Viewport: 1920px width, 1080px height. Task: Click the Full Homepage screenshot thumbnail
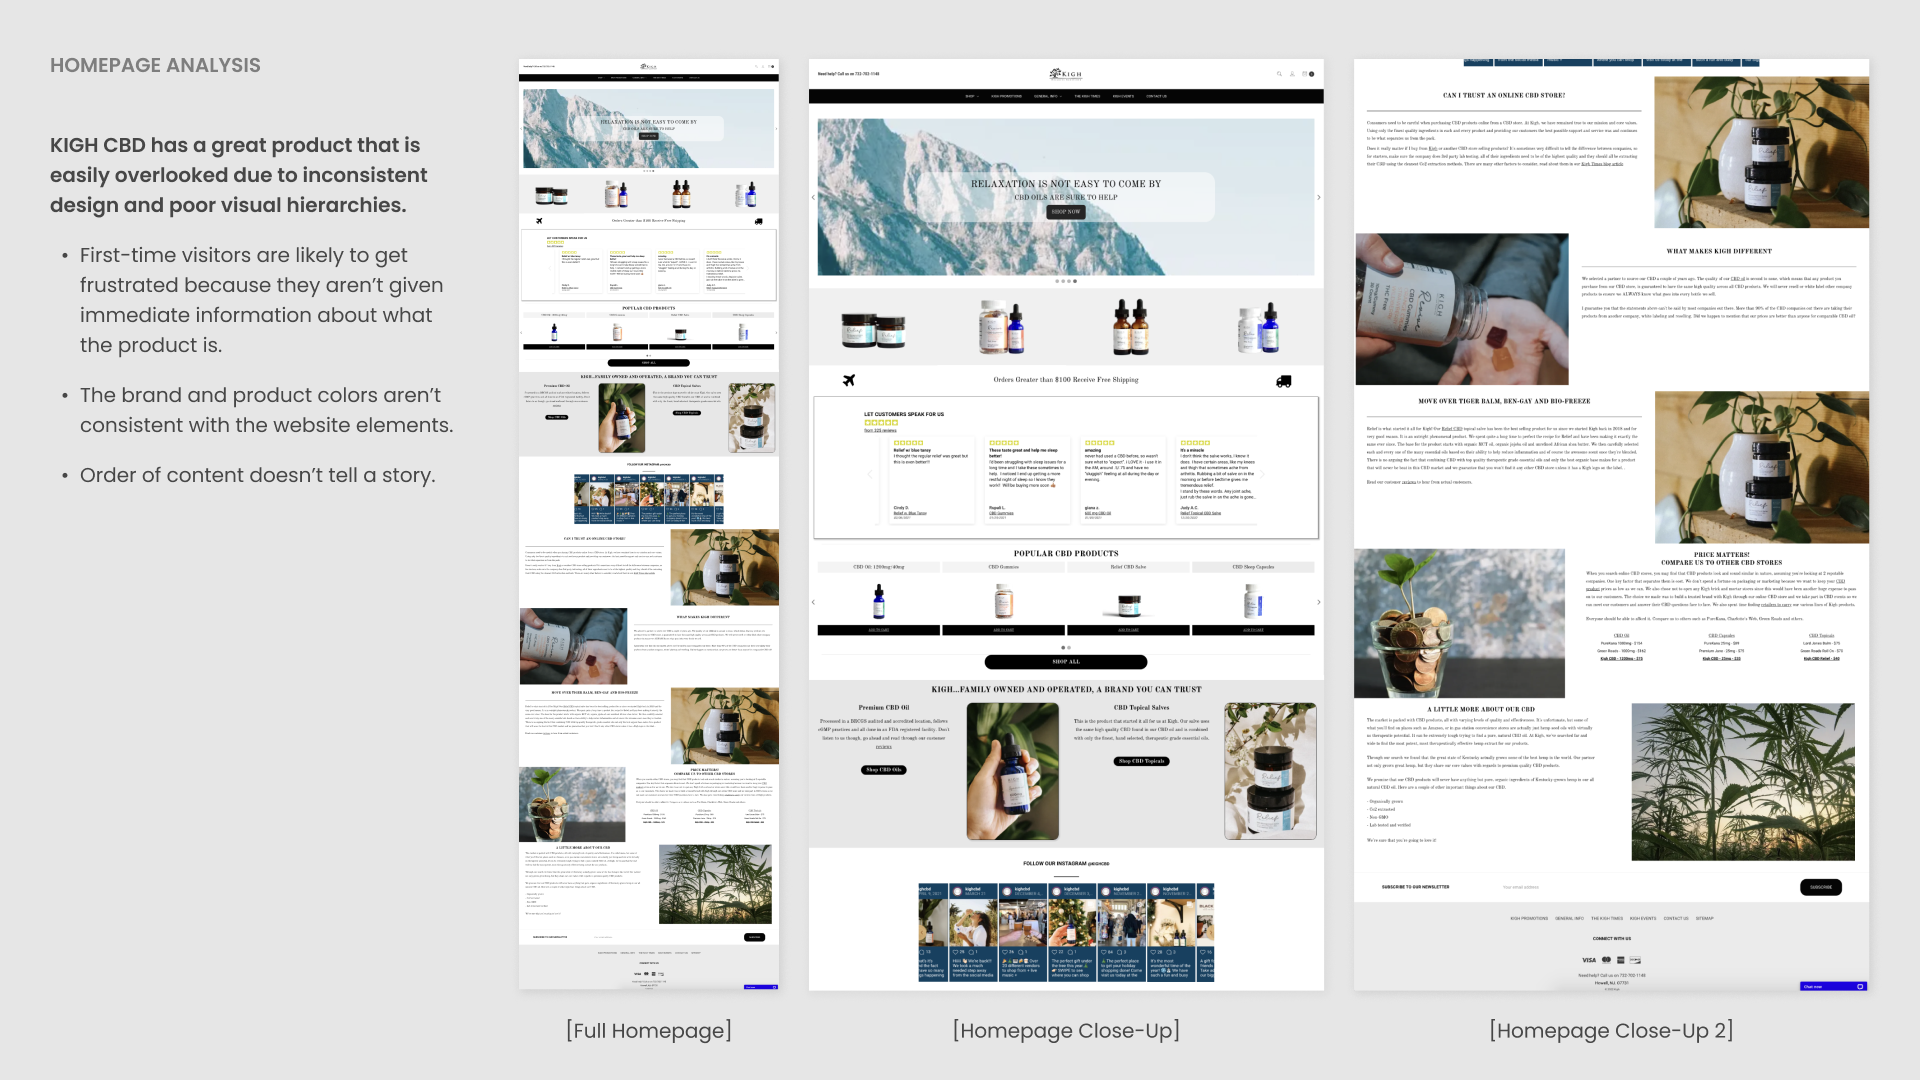(x=649, y=524)
